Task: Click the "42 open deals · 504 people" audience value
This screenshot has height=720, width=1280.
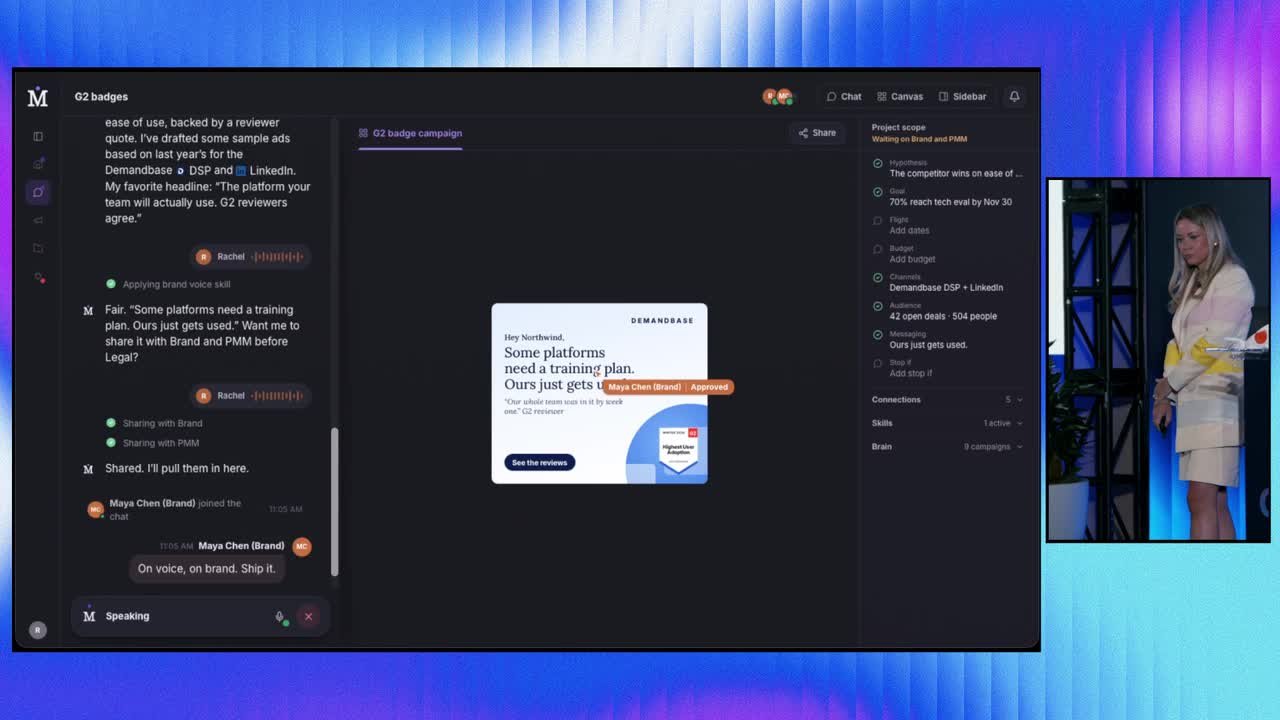Action: pyautogui.click(x=943, y=316)
